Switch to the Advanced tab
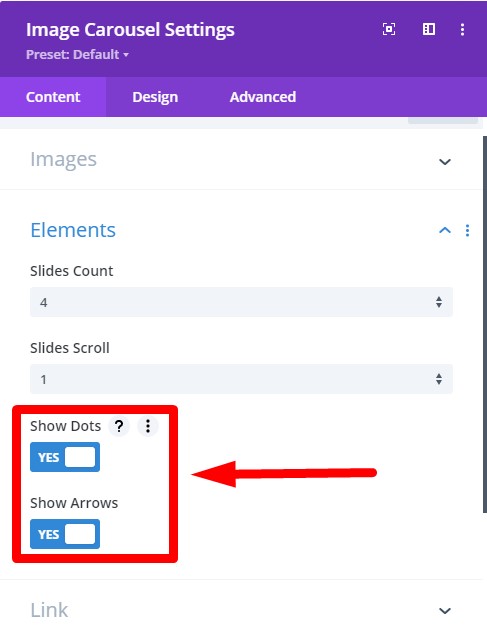The height and width of the screenshot is (630, 487). point(263,97)
